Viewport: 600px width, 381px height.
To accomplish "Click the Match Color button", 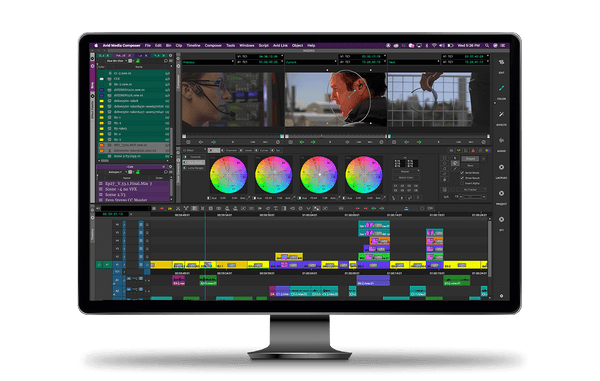I will pyautogui.click(x=406, y=177).
